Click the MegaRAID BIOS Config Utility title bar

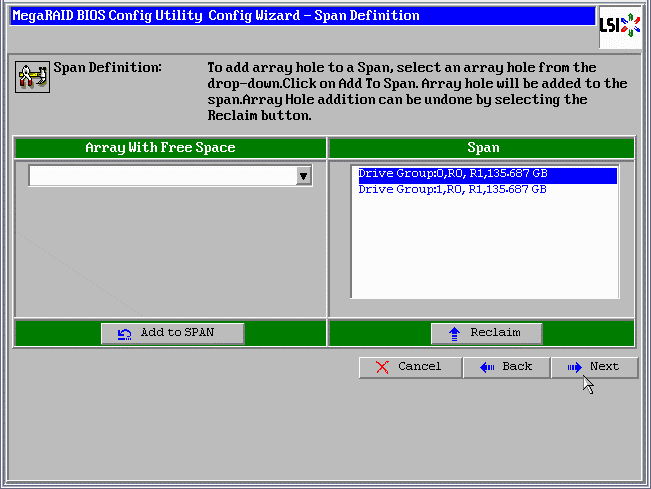tap(302, 16)
